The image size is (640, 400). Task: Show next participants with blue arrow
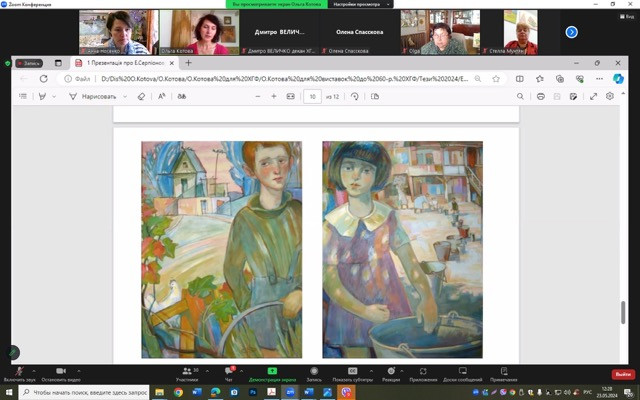(572, 32)
